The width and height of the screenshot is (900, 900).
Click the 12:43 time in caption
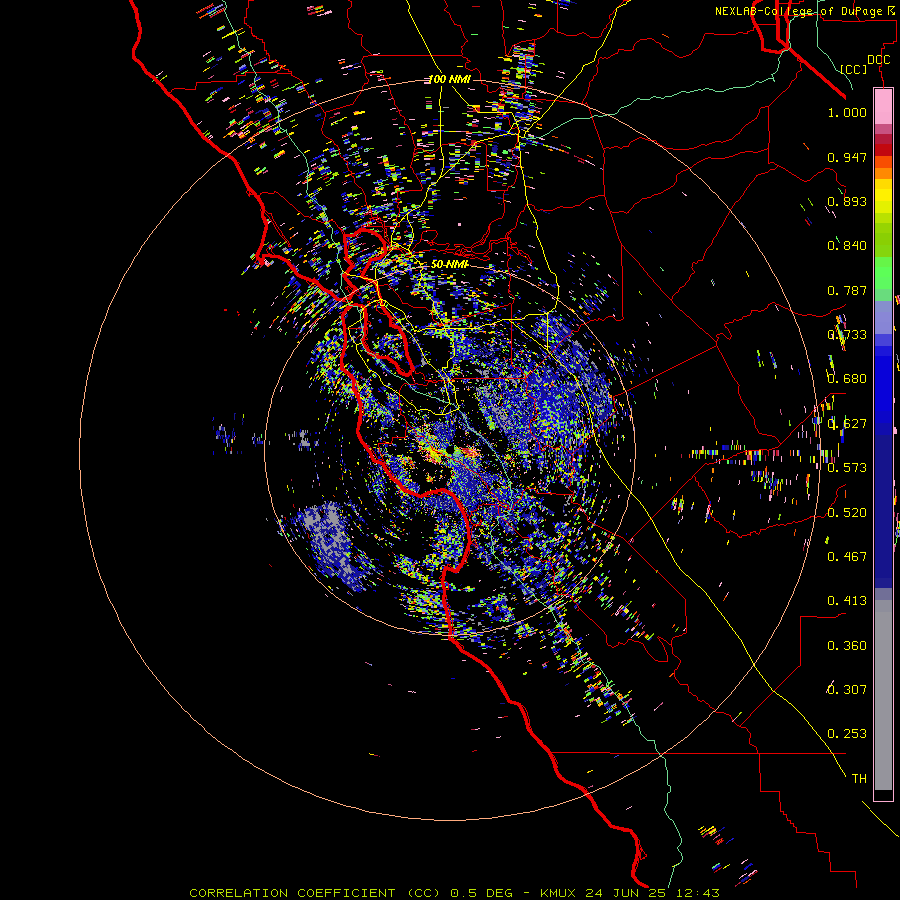click(x=698, y=893)
